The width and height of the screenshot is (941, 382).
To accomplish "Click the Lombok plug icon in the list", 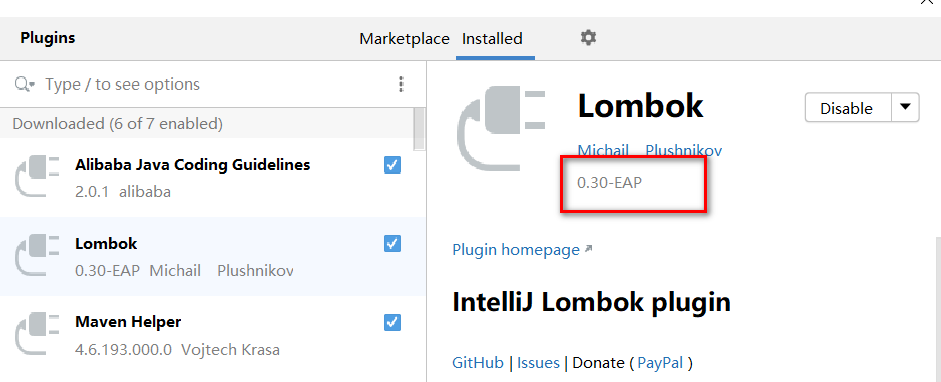I will 37,254.
